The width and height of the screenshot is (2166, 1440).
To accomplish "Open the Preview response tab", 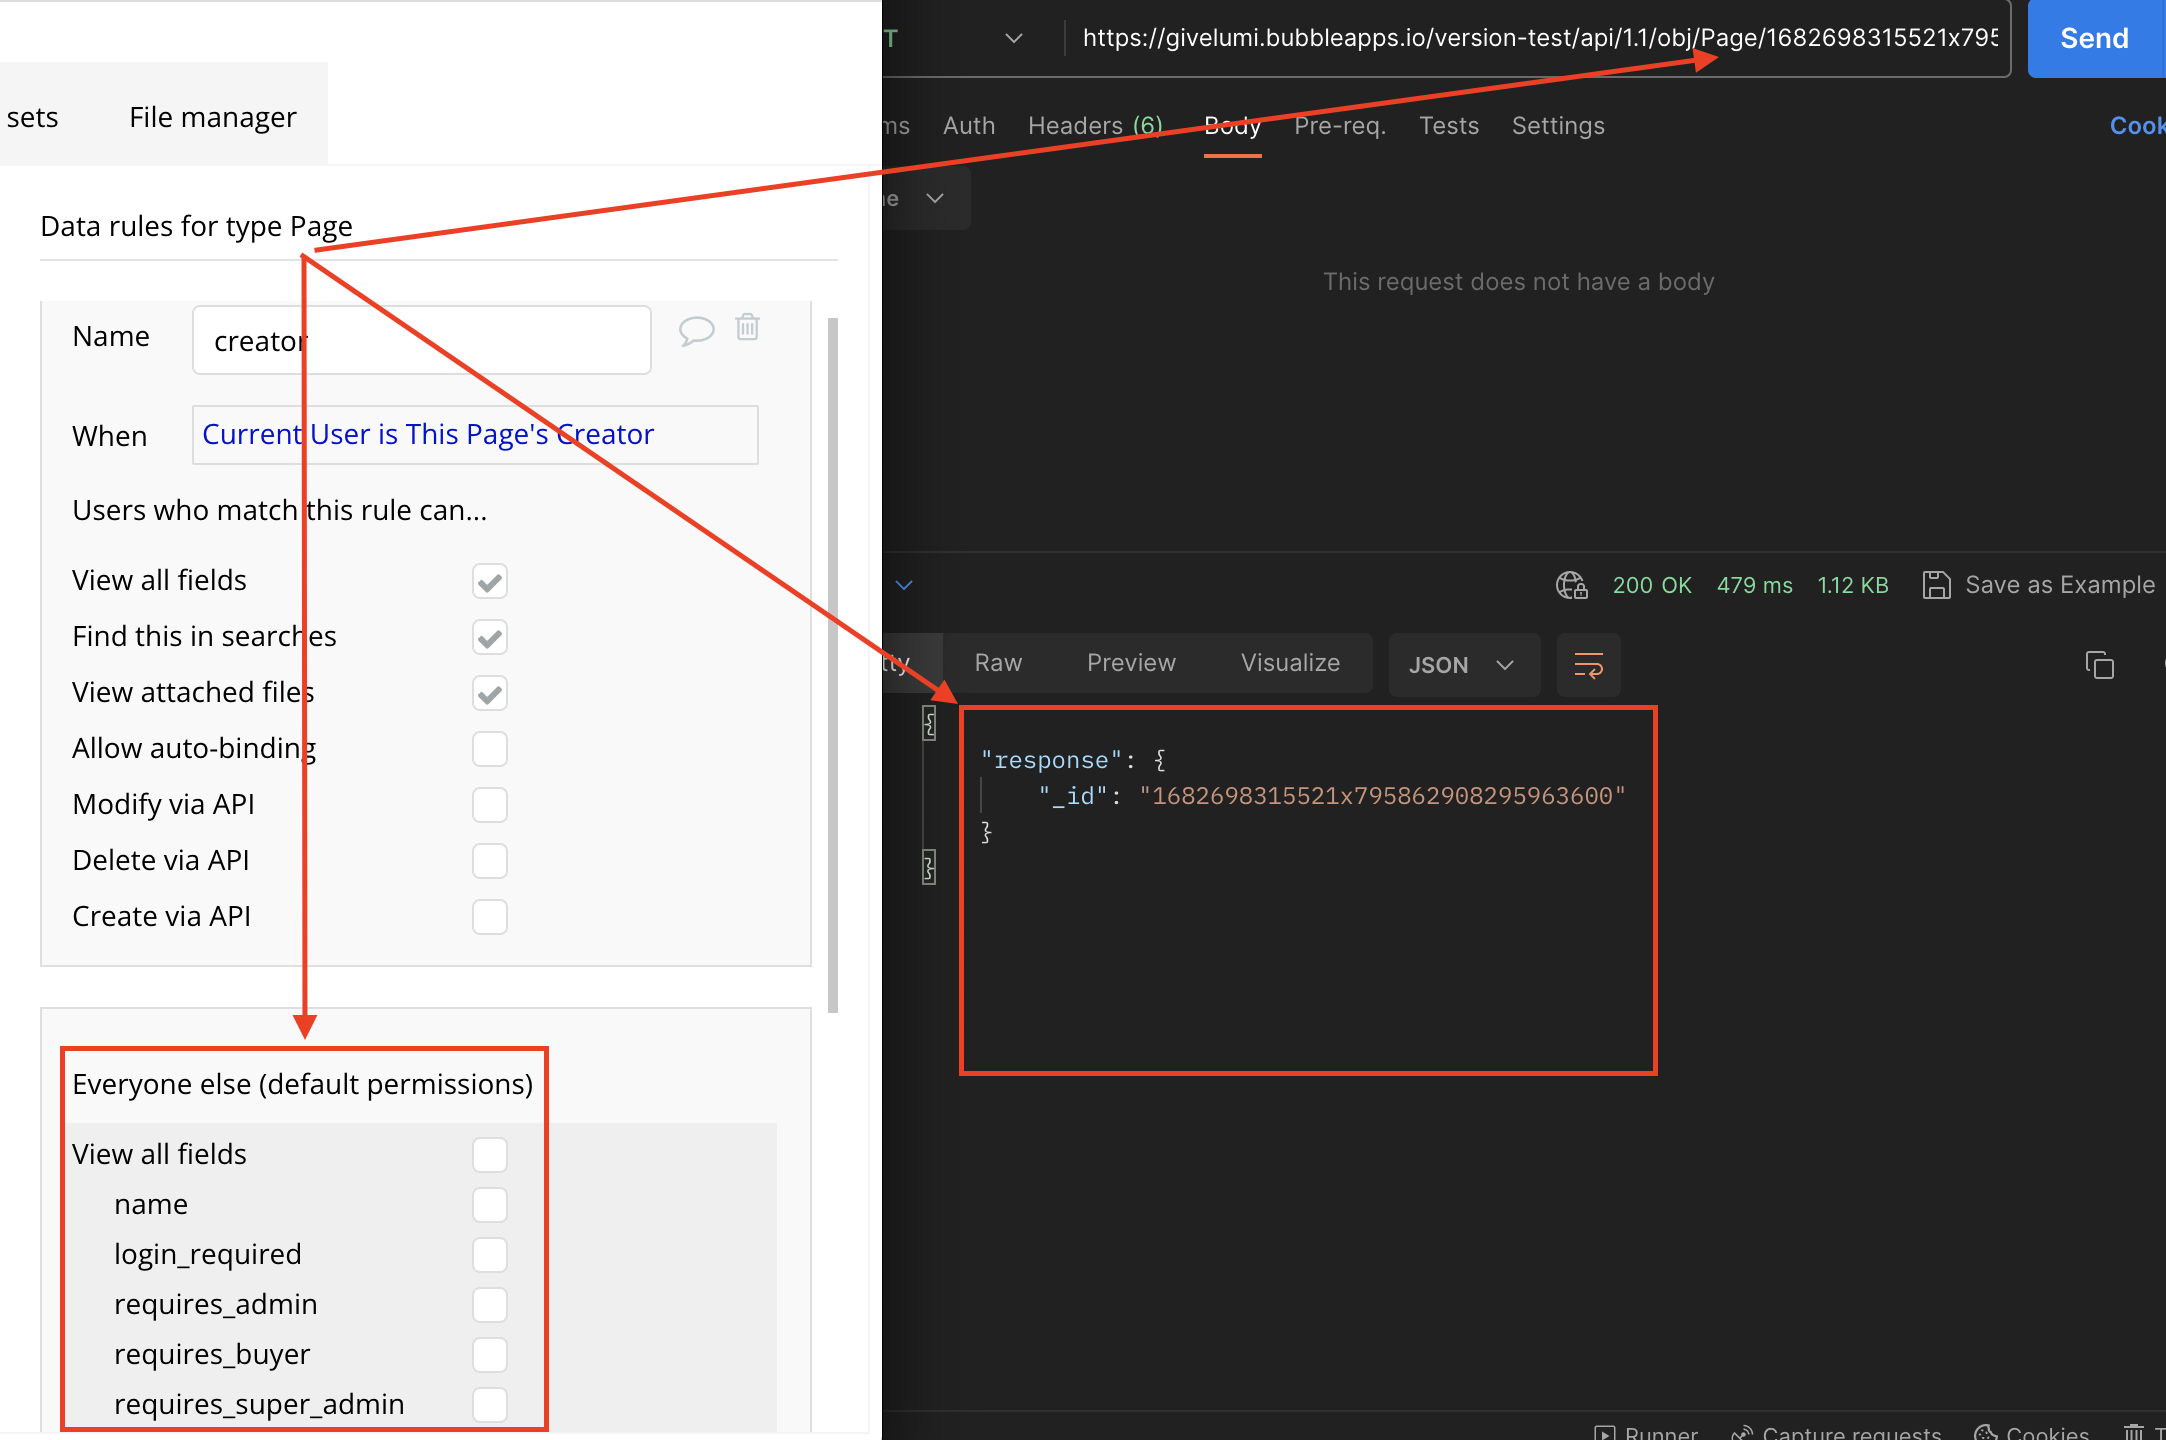I will [1131, 663].
